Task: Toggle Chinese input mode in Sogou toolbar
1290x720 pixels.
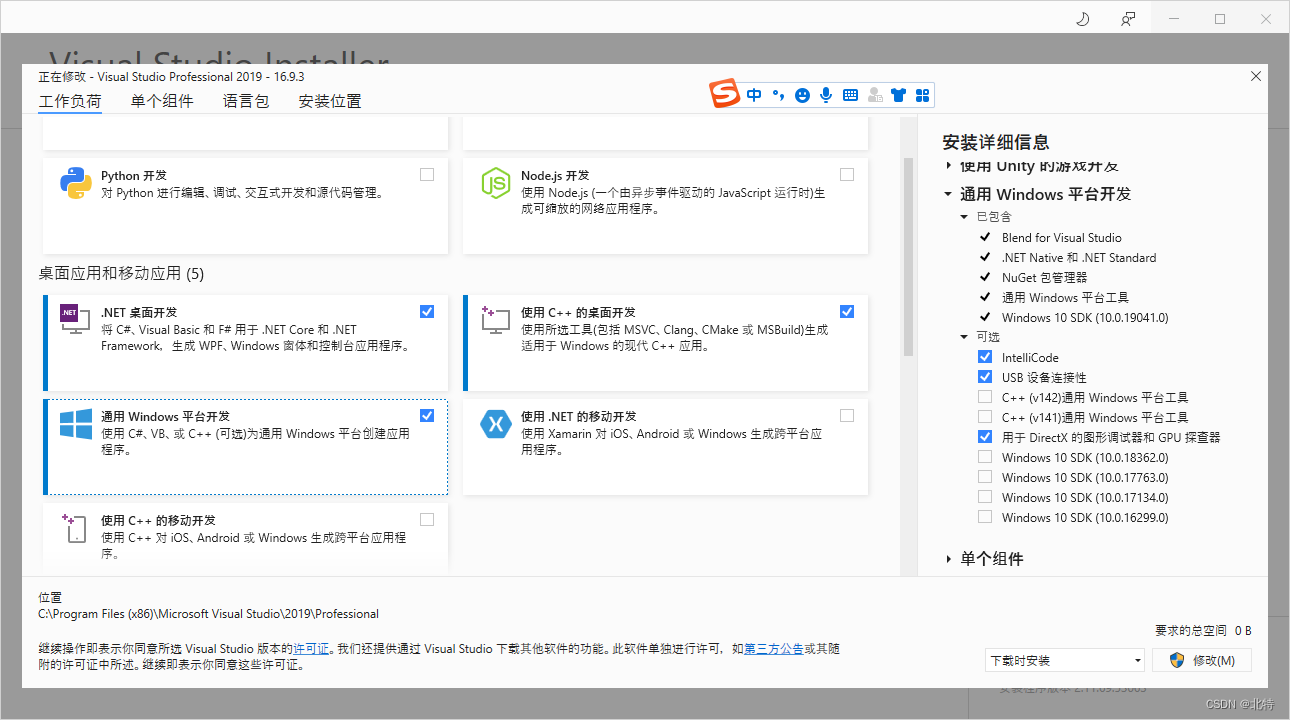Action: (754, 95)
